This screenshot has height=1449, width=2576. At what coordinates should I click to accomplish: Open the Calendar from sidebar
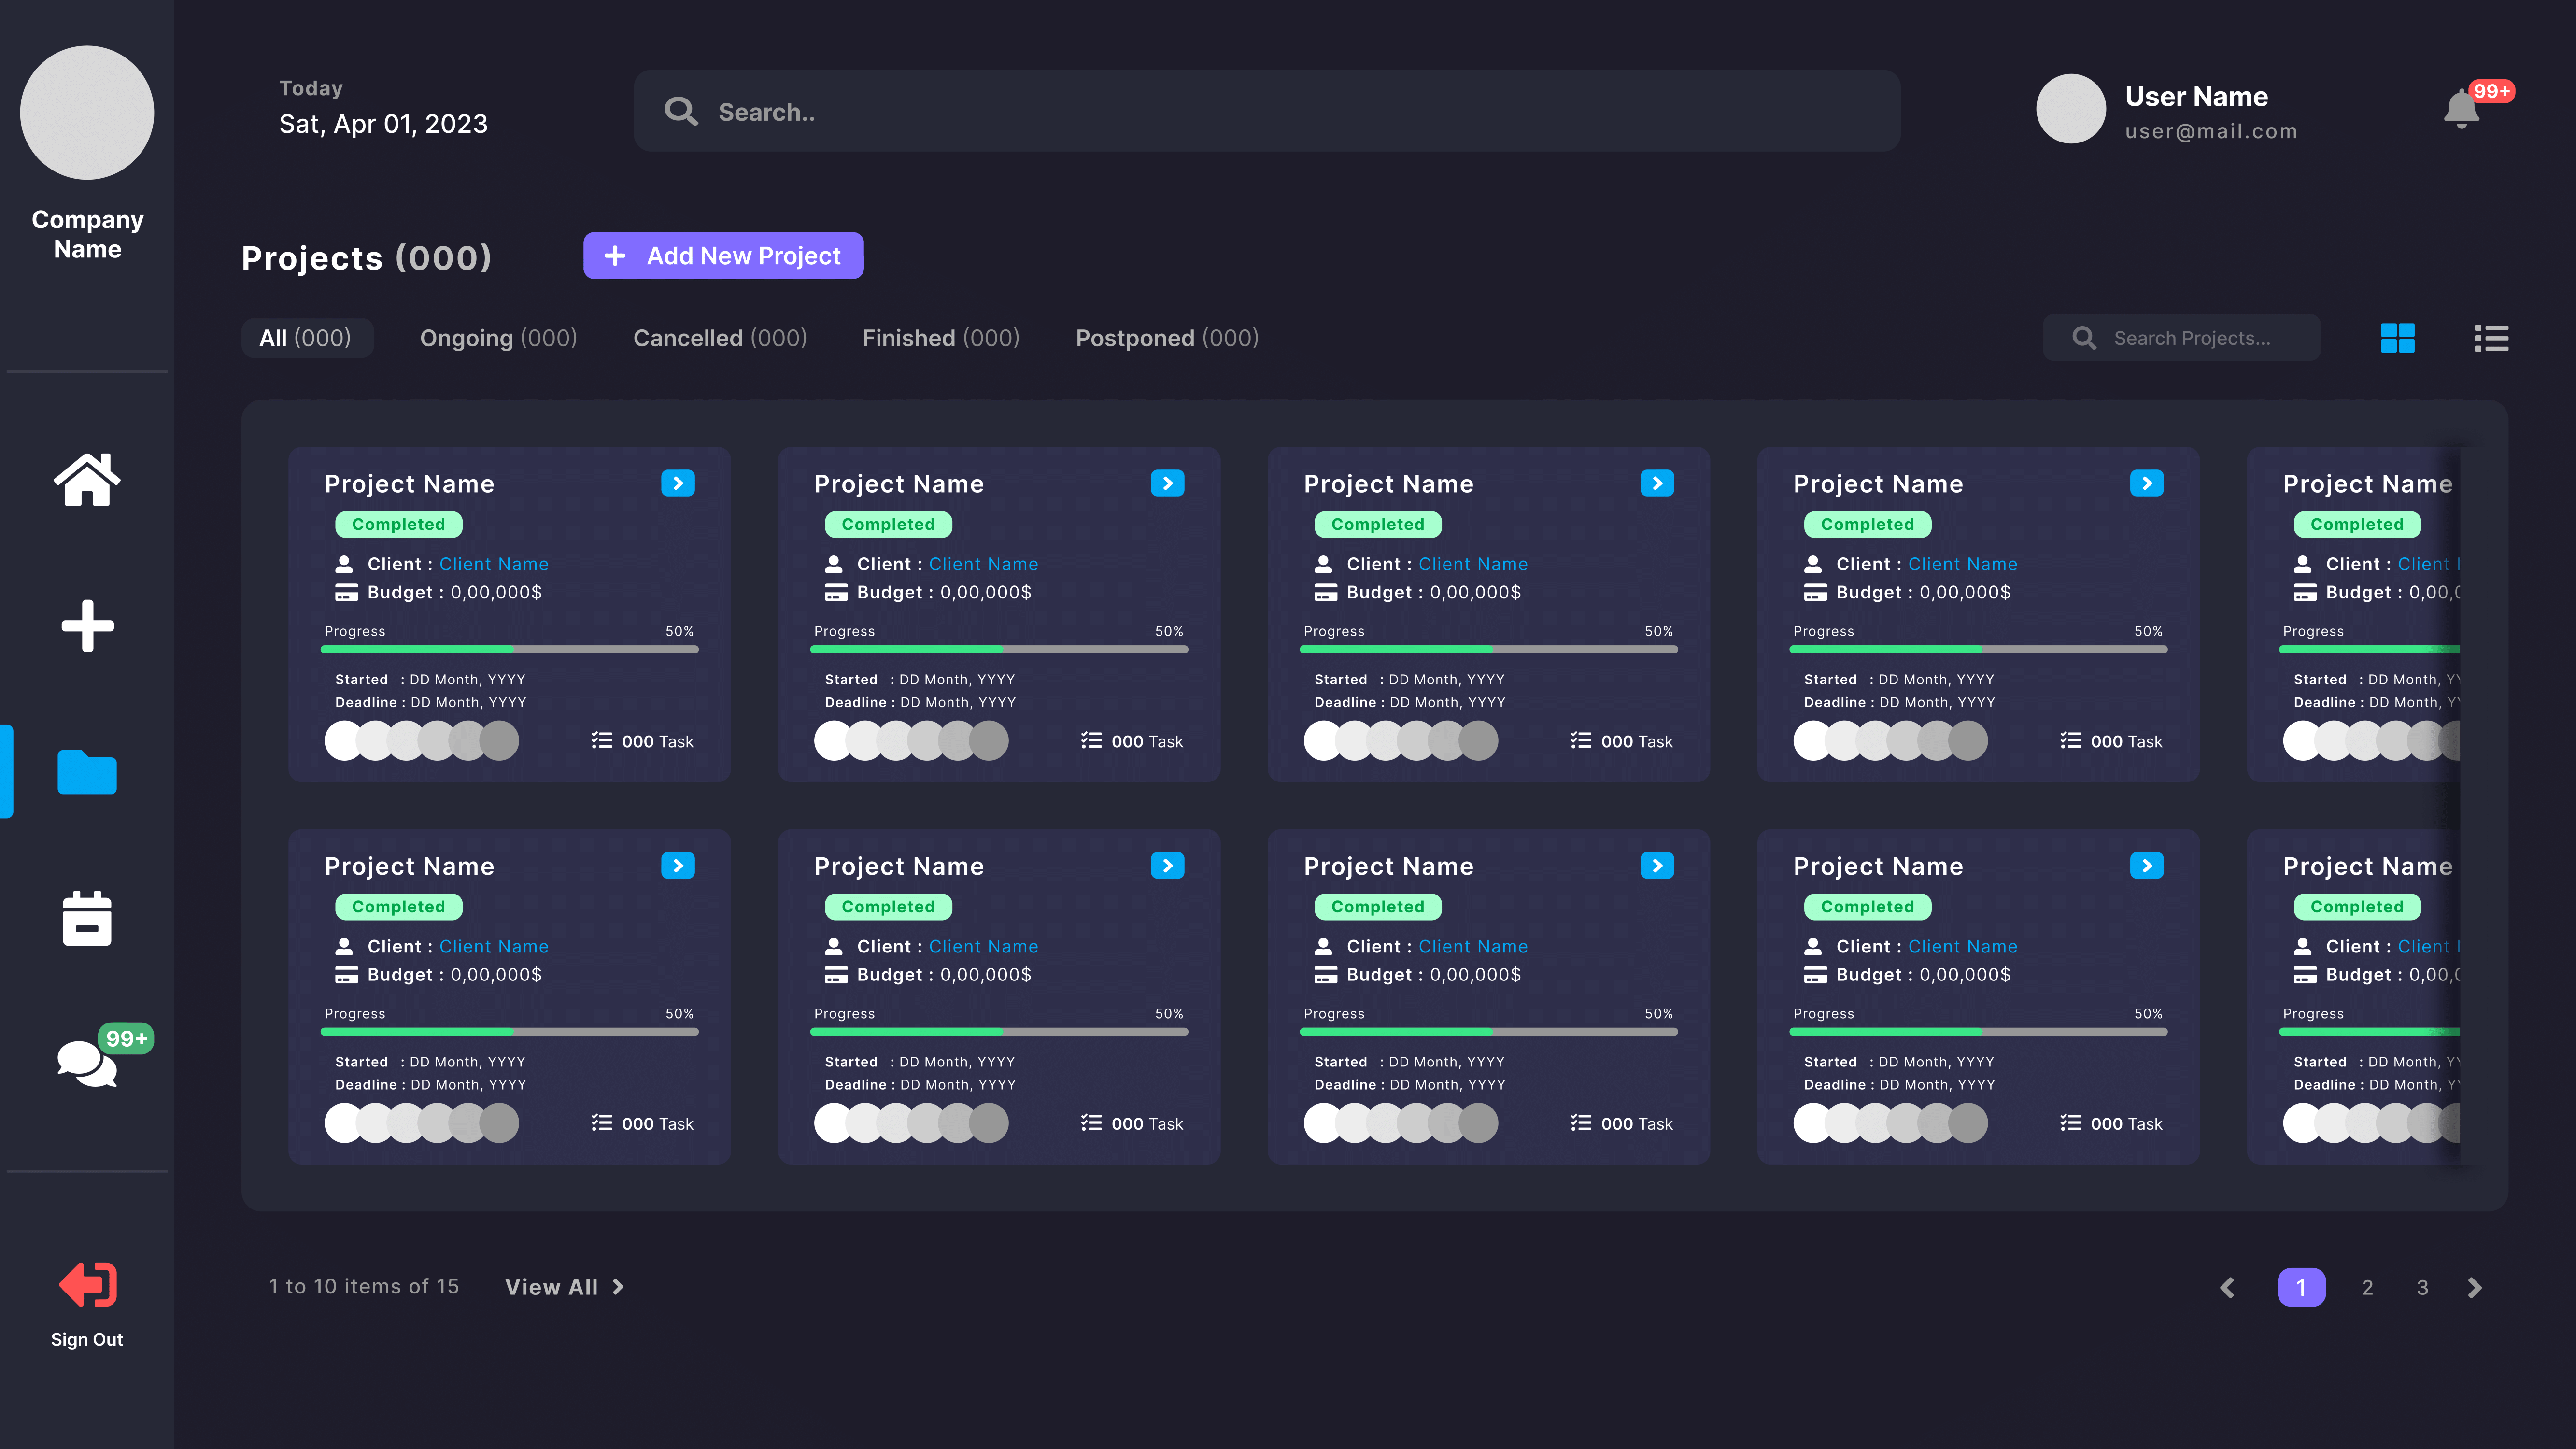click(x=87, y=918)
